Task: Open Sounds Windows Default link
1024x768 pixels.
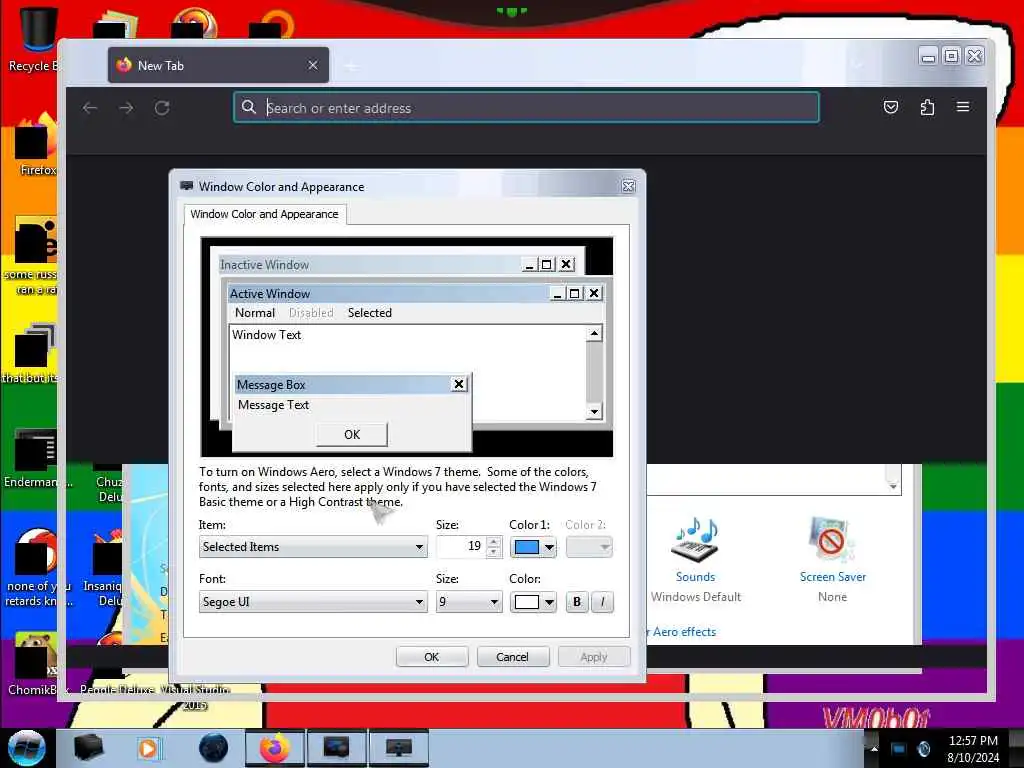Action: click(x=696, y=577)
